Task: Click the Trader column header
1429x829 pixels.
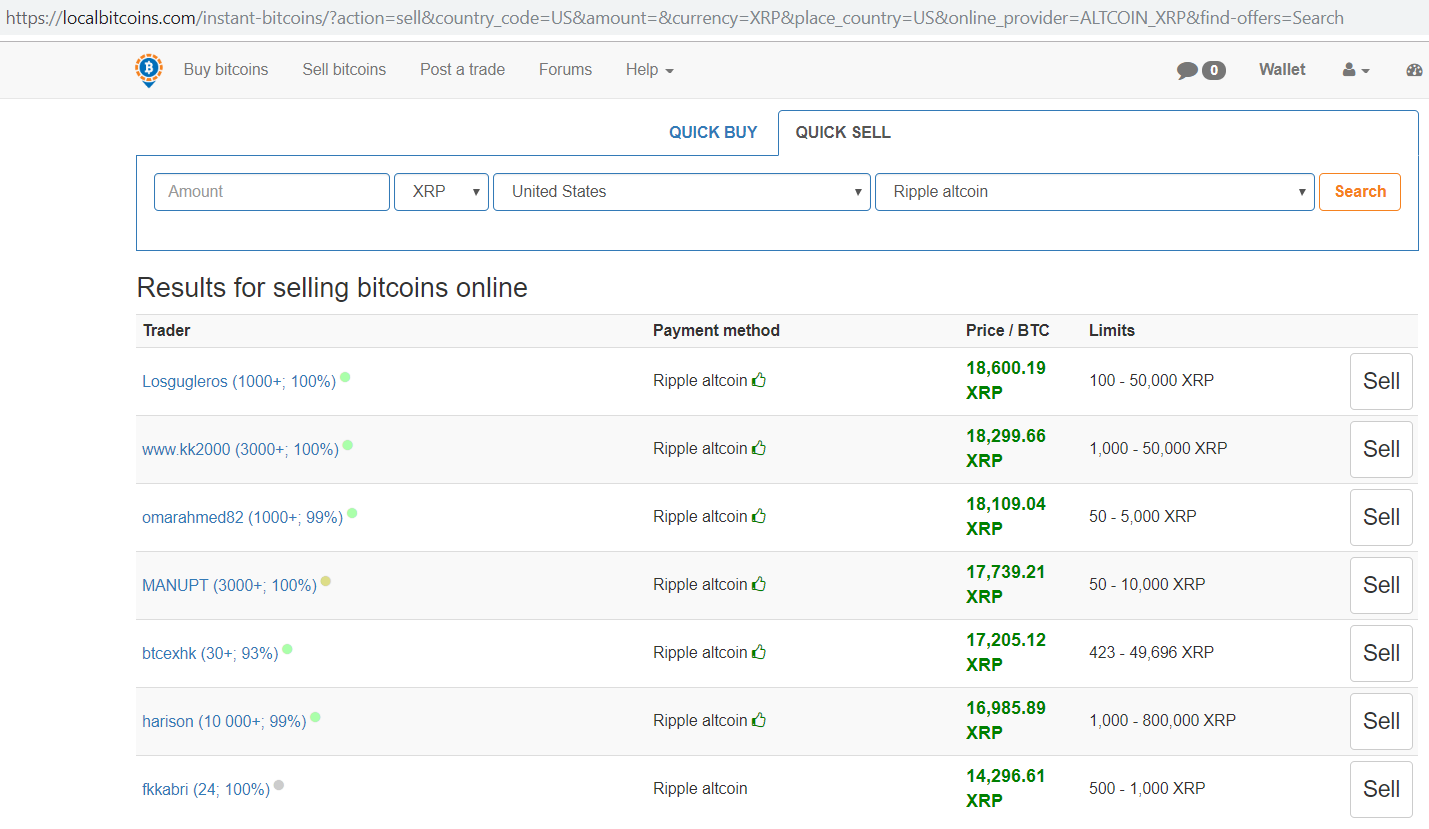Action: [x=166, y=330]
